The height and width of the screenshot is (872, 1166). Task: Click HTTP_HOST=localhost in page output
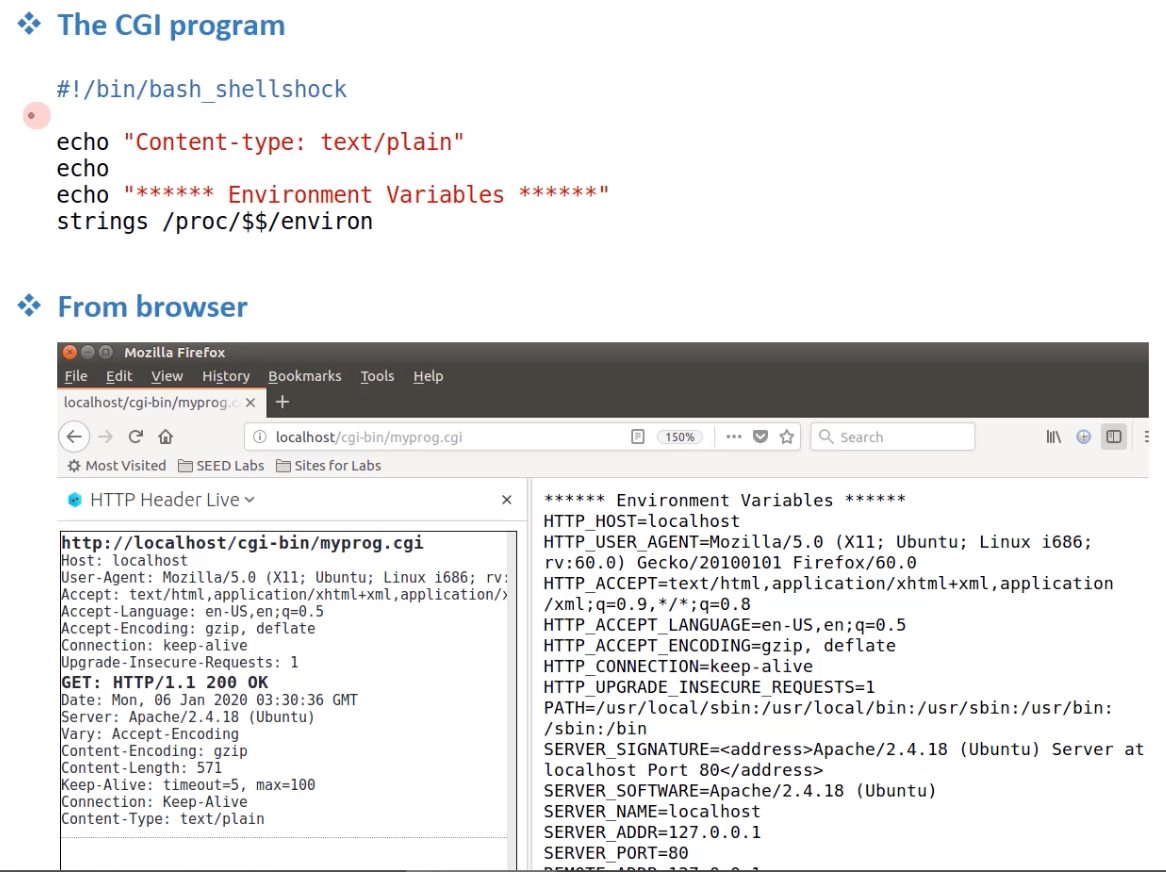pos(642,521)
